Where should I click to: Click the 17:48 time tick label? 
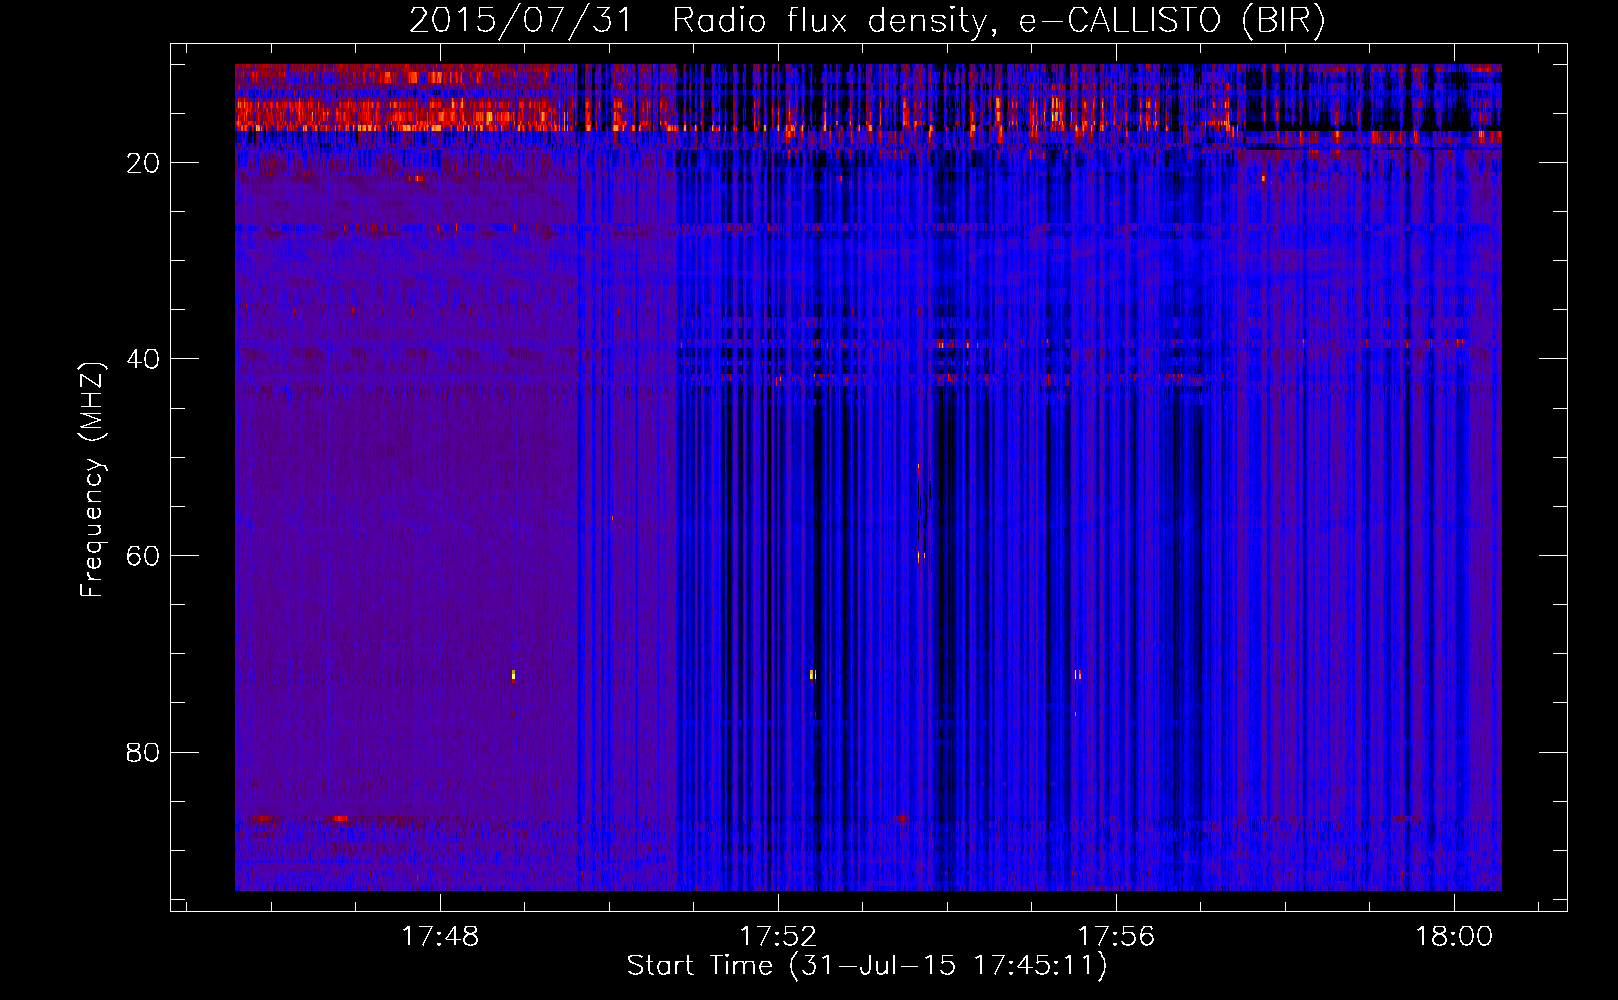pyautogui.click(x=440, y=936)
